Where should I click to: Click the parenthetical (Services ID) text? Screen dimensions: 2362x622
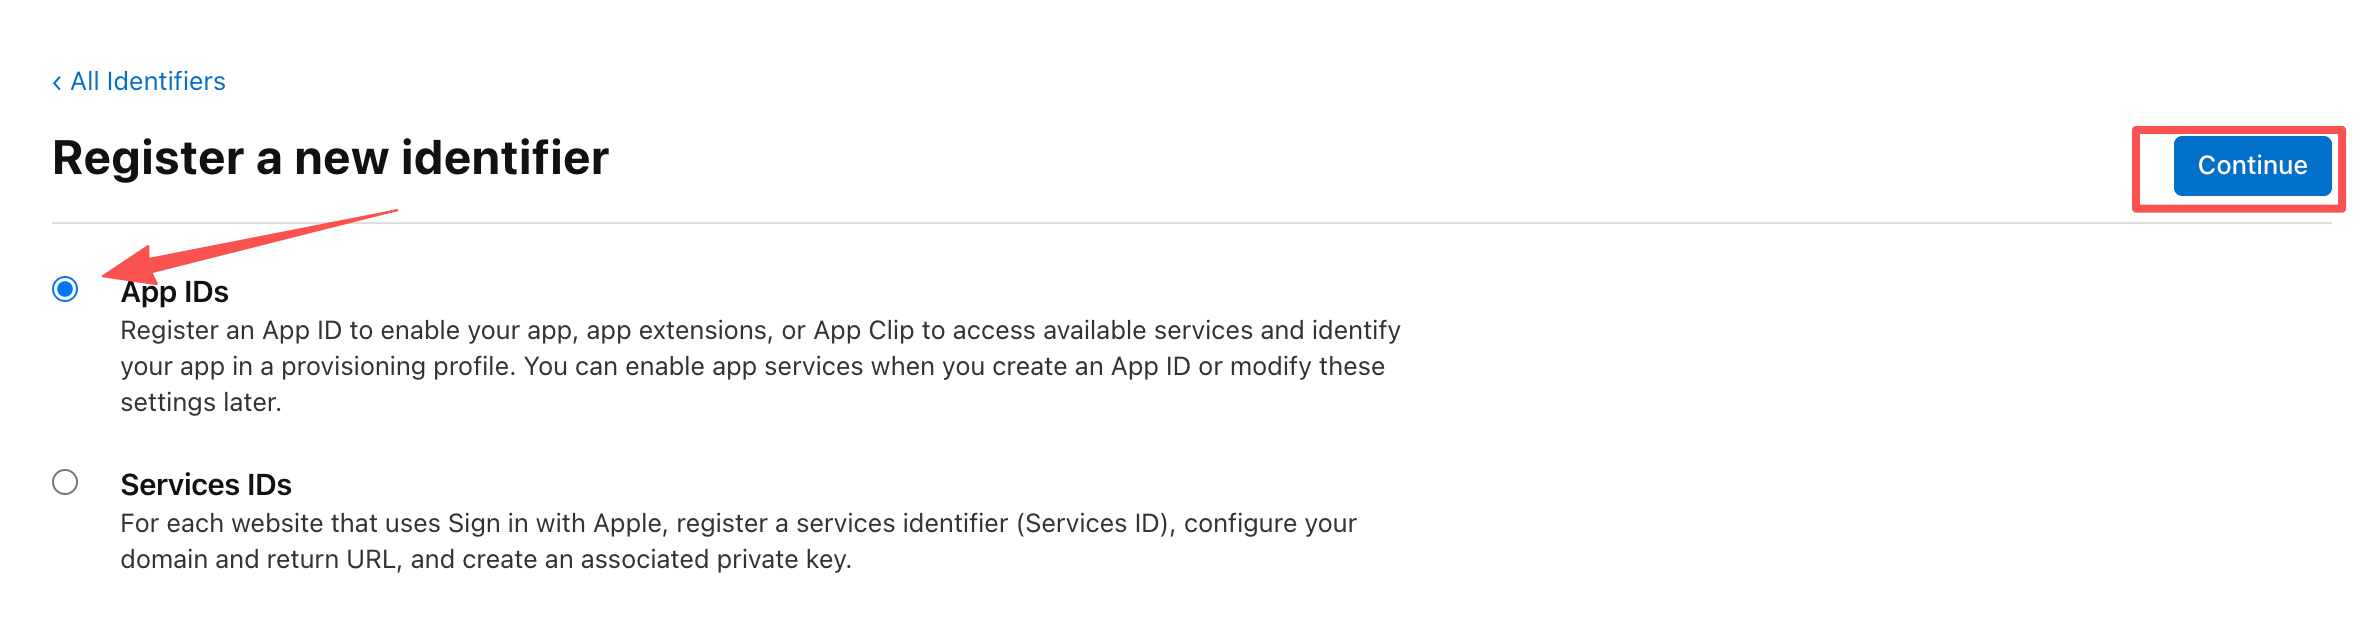click(1096, 524)
